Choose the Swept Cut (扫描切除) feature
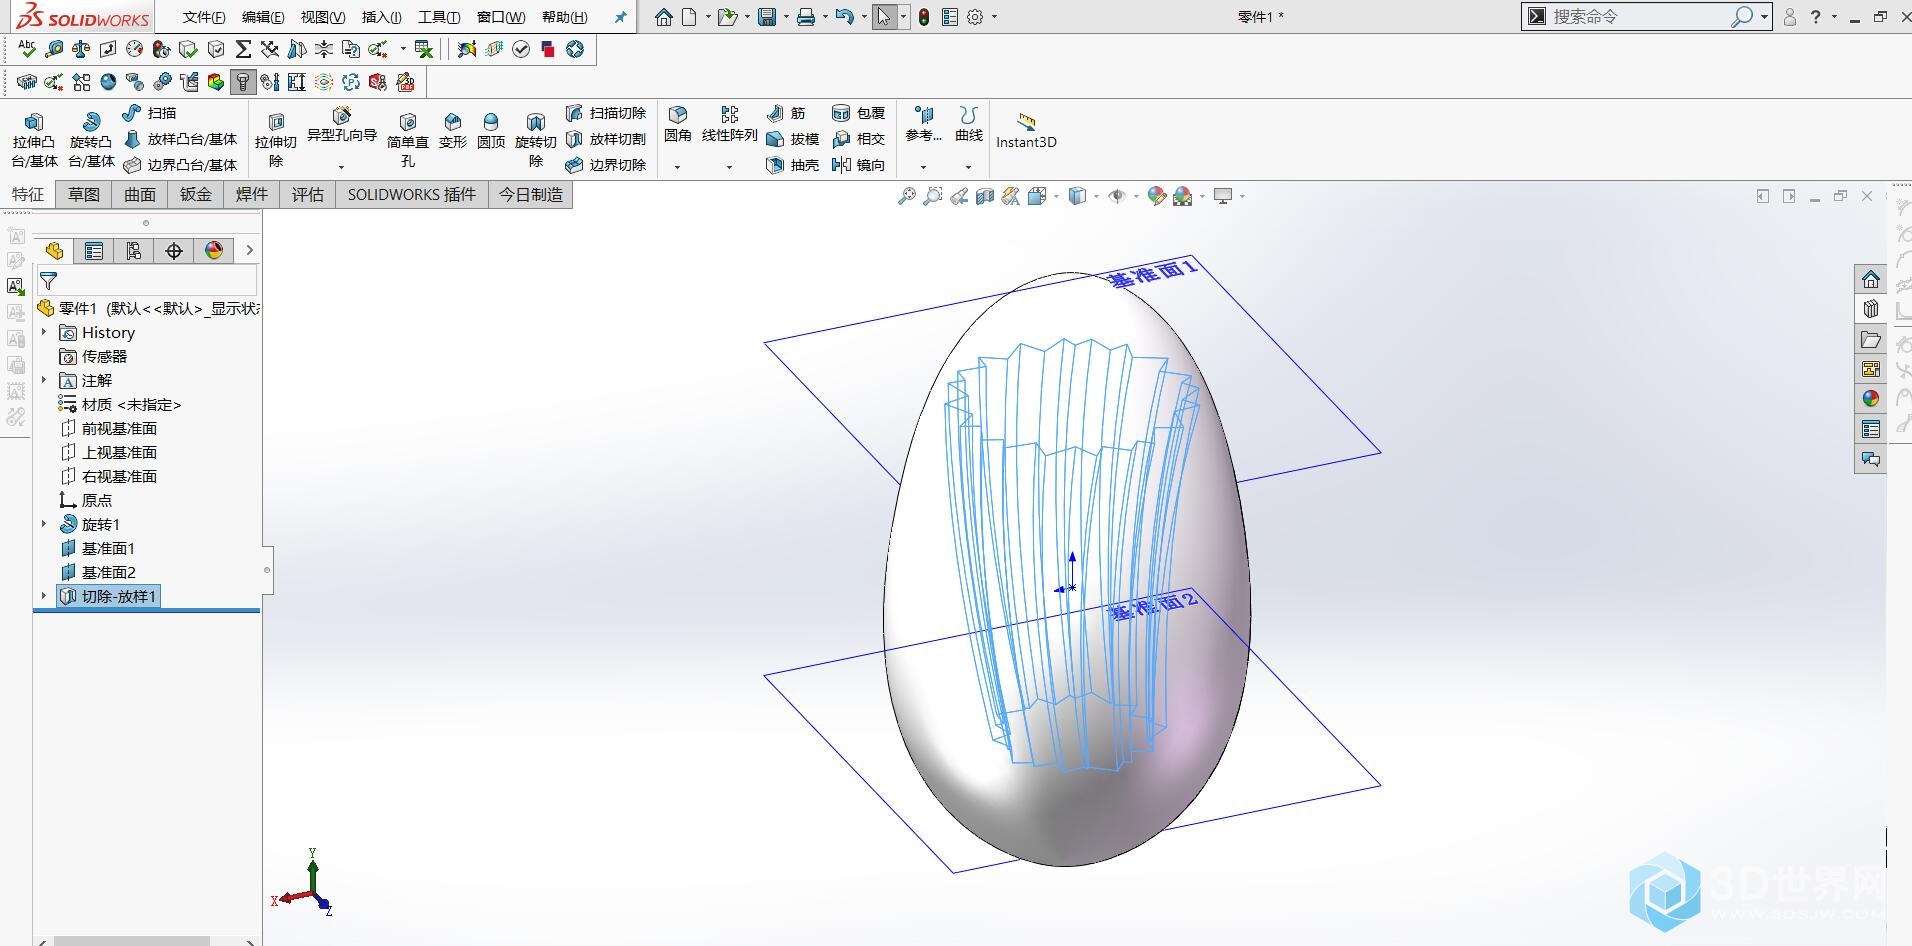The width and height of the screenshot is (1912, 946). (x=606, y=113)
